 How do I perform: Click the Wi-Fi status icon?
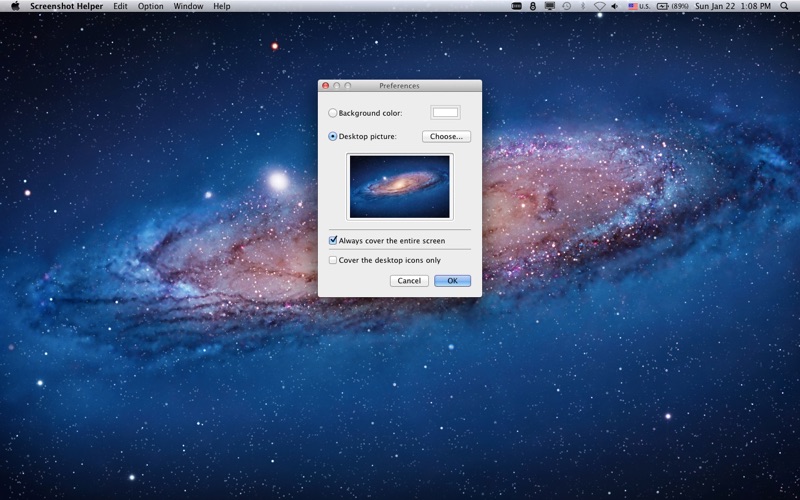(x=599, y=6)
